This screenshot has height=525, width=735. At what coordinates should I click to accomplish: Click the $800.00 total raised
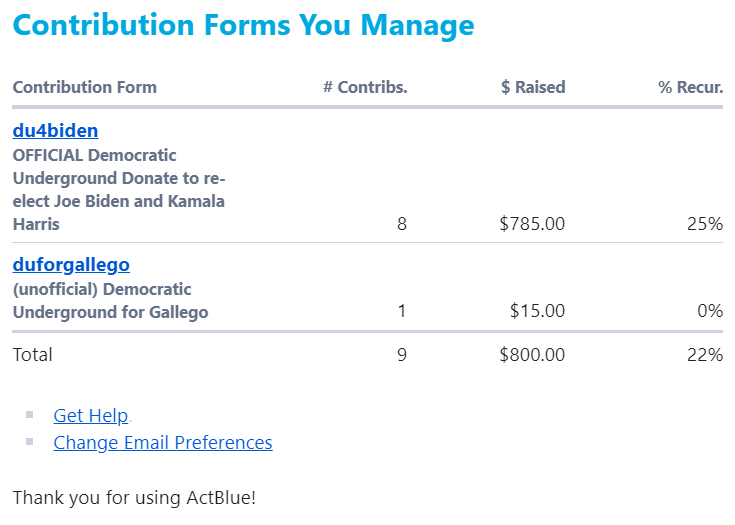[532, 354]
